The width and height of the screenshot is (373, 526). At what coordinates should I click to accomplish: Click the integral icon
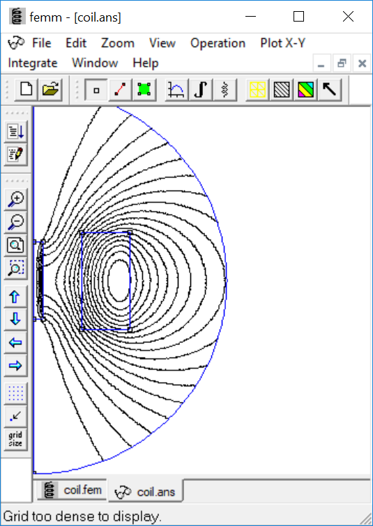tap(200, 90)
